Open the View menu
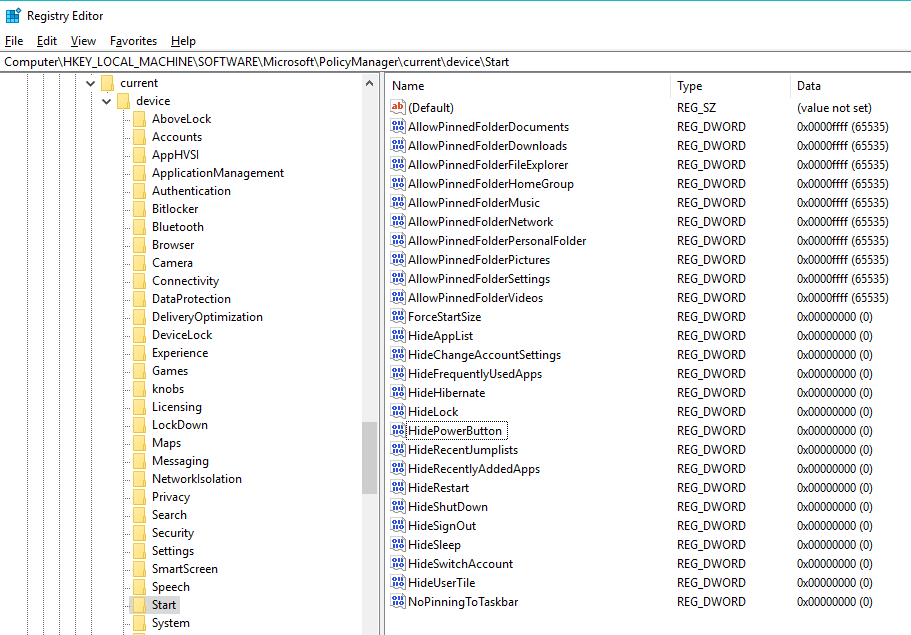 [x=83, y=41]
